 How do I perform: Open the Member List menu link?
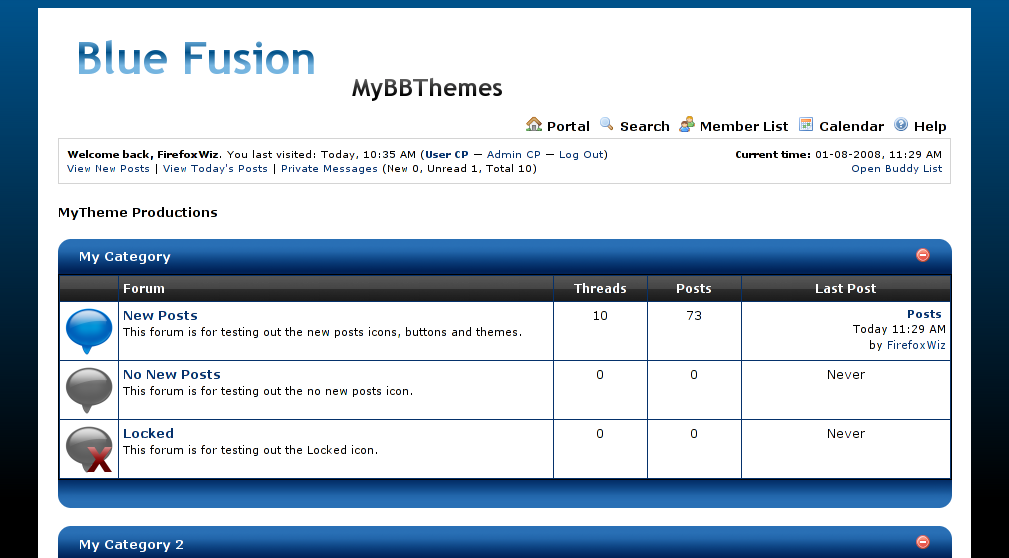(744, 126)
